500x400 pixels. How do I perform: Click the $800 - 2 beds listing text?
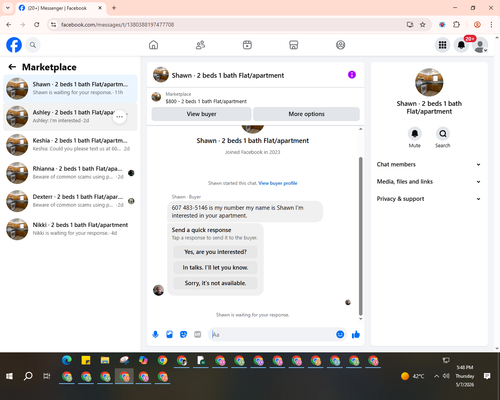coord(206,101)
